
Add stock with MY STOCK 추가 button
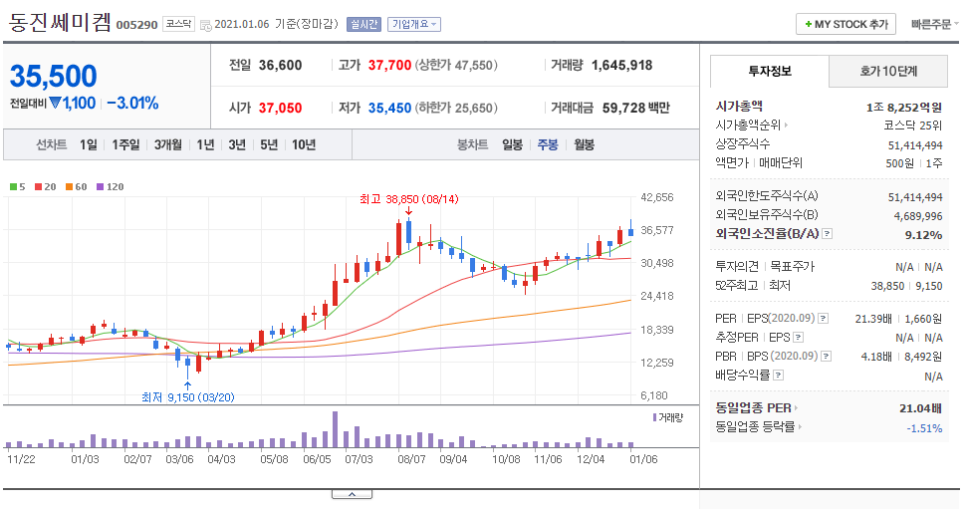pyautogui.click(x=845, y=24)
